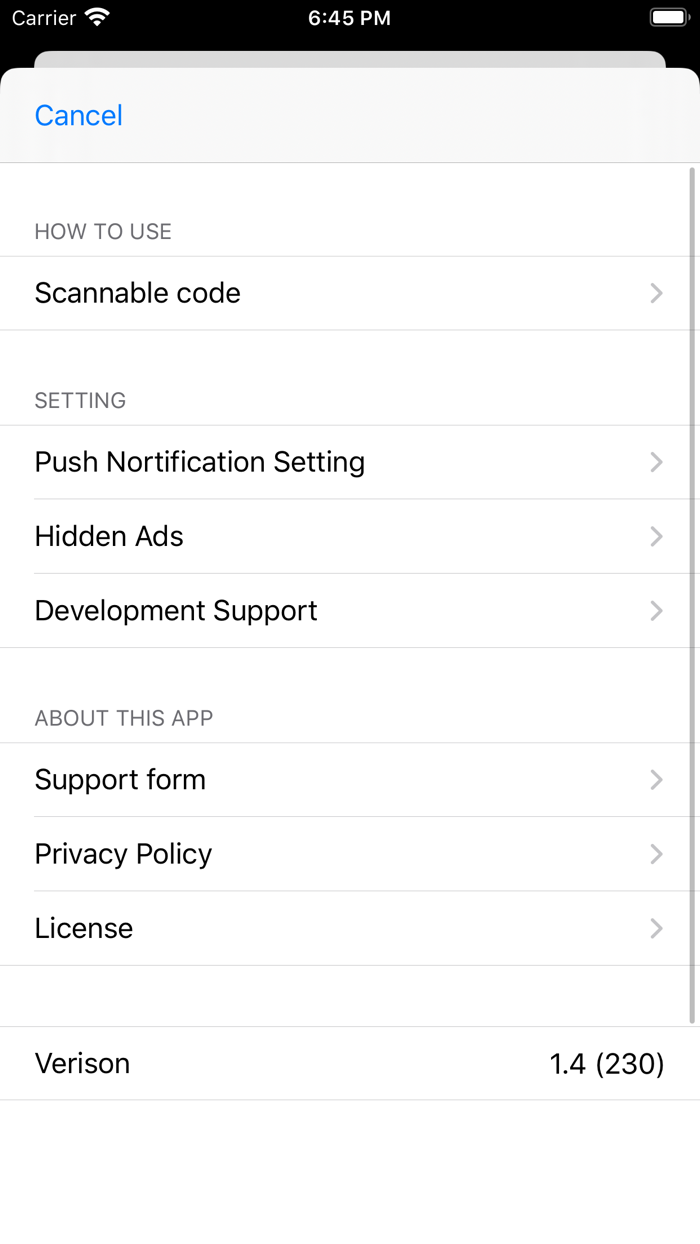The height and width of the screenshot is (1244, 700).
Task: Click the Wi-Fi icon in the status bar
Action: point(96,16)
